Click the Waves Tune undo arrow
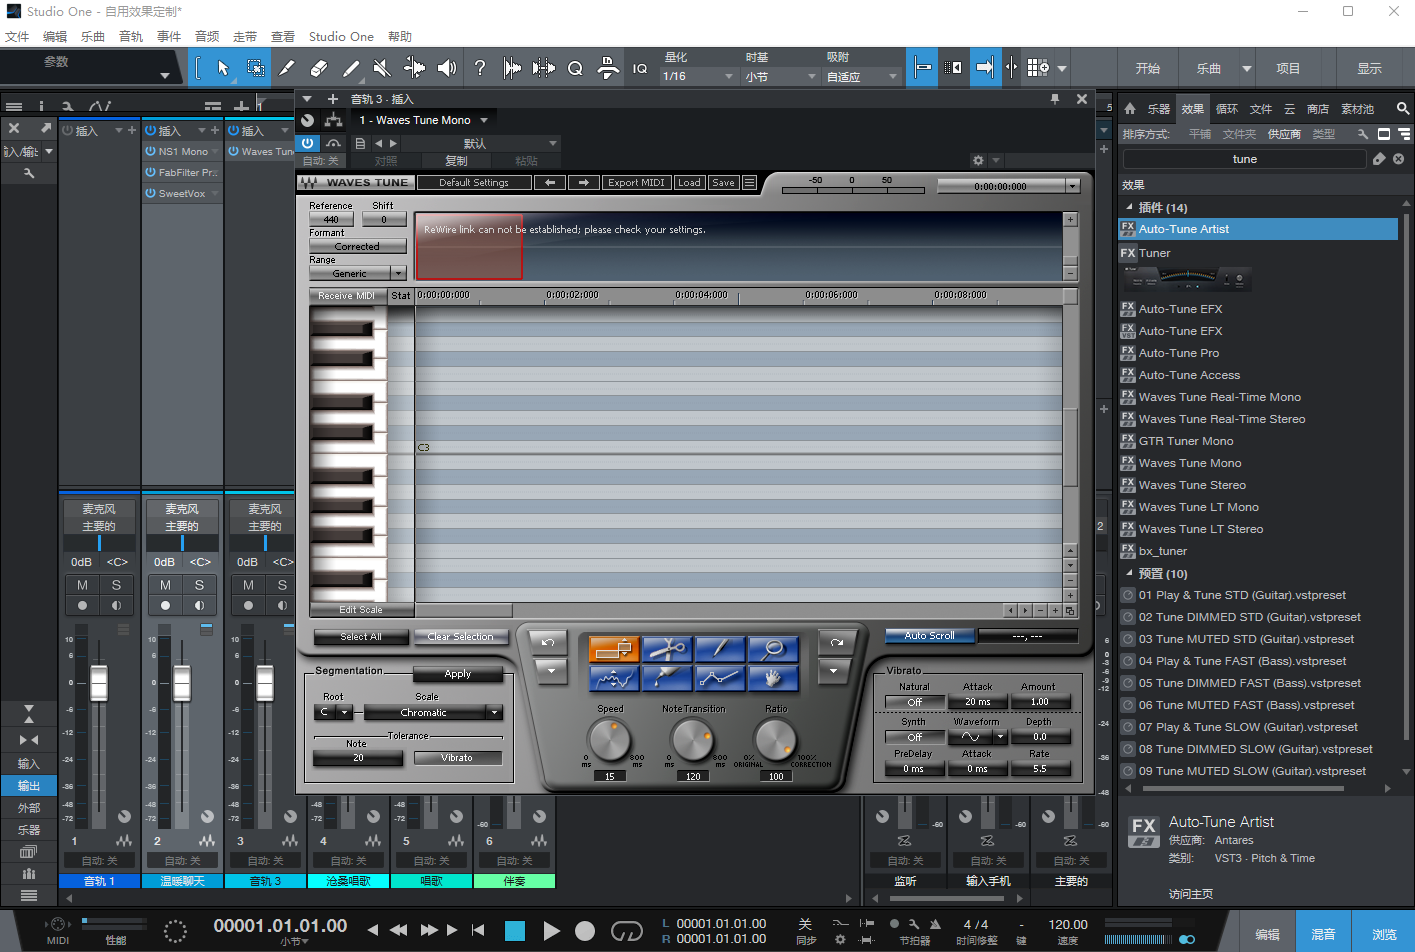 coord(548,642)
